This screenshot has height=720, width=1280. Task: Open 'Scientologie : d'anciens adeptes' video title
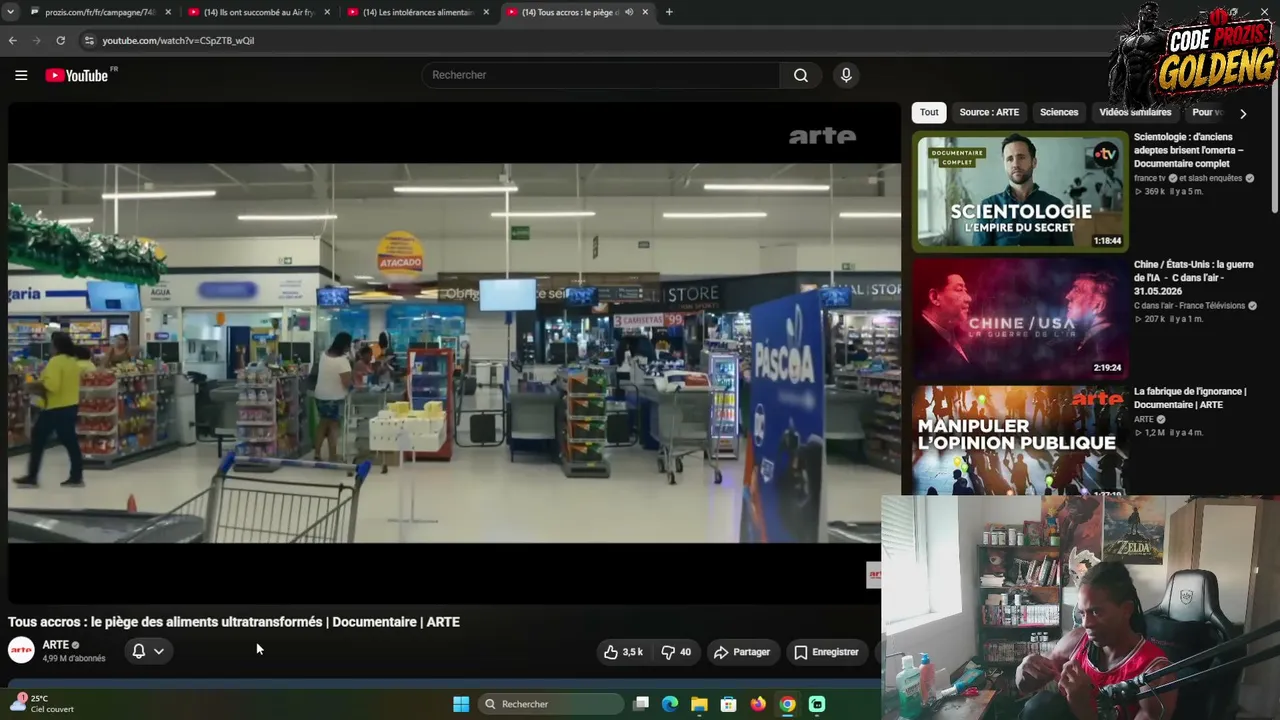1189,150
